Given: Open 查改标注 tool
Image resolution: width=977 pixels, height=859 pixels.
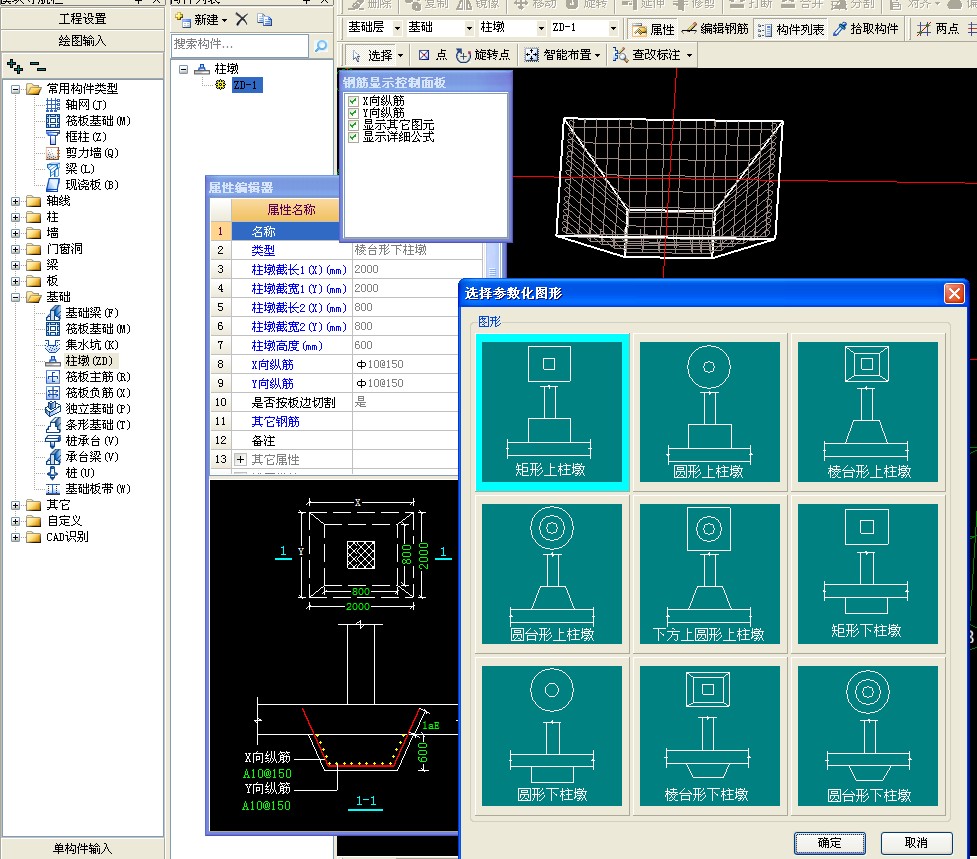Looking at the screenshot, I should click(x=652, y=55).
